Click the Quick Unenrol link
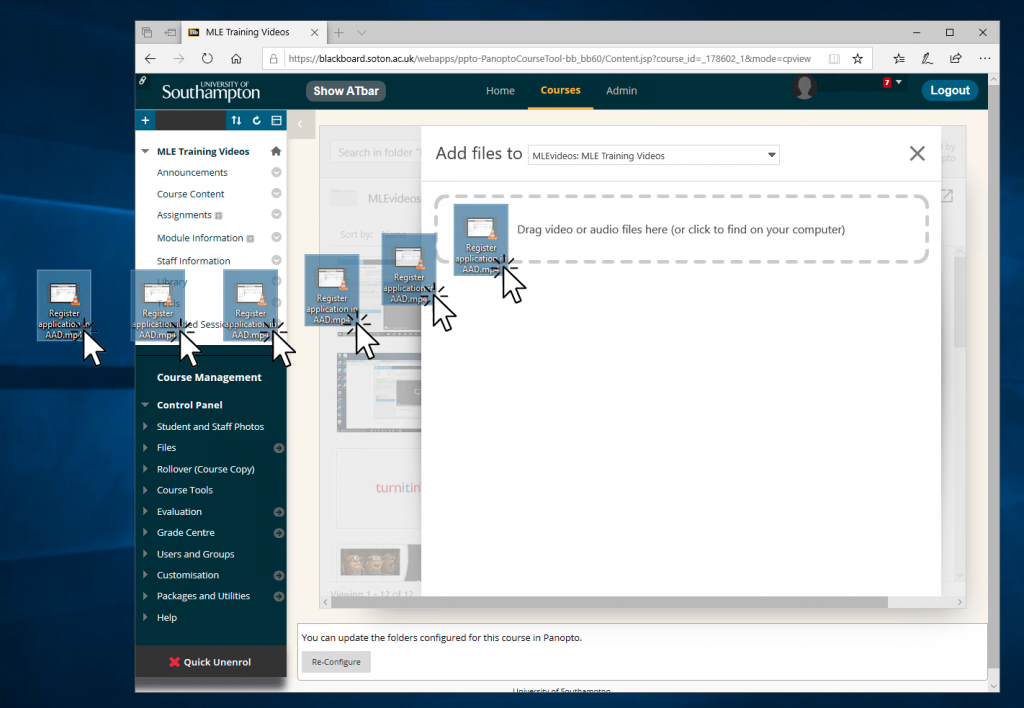The image size is (1024, 708). pyautogui.click(x=217, y=662)
